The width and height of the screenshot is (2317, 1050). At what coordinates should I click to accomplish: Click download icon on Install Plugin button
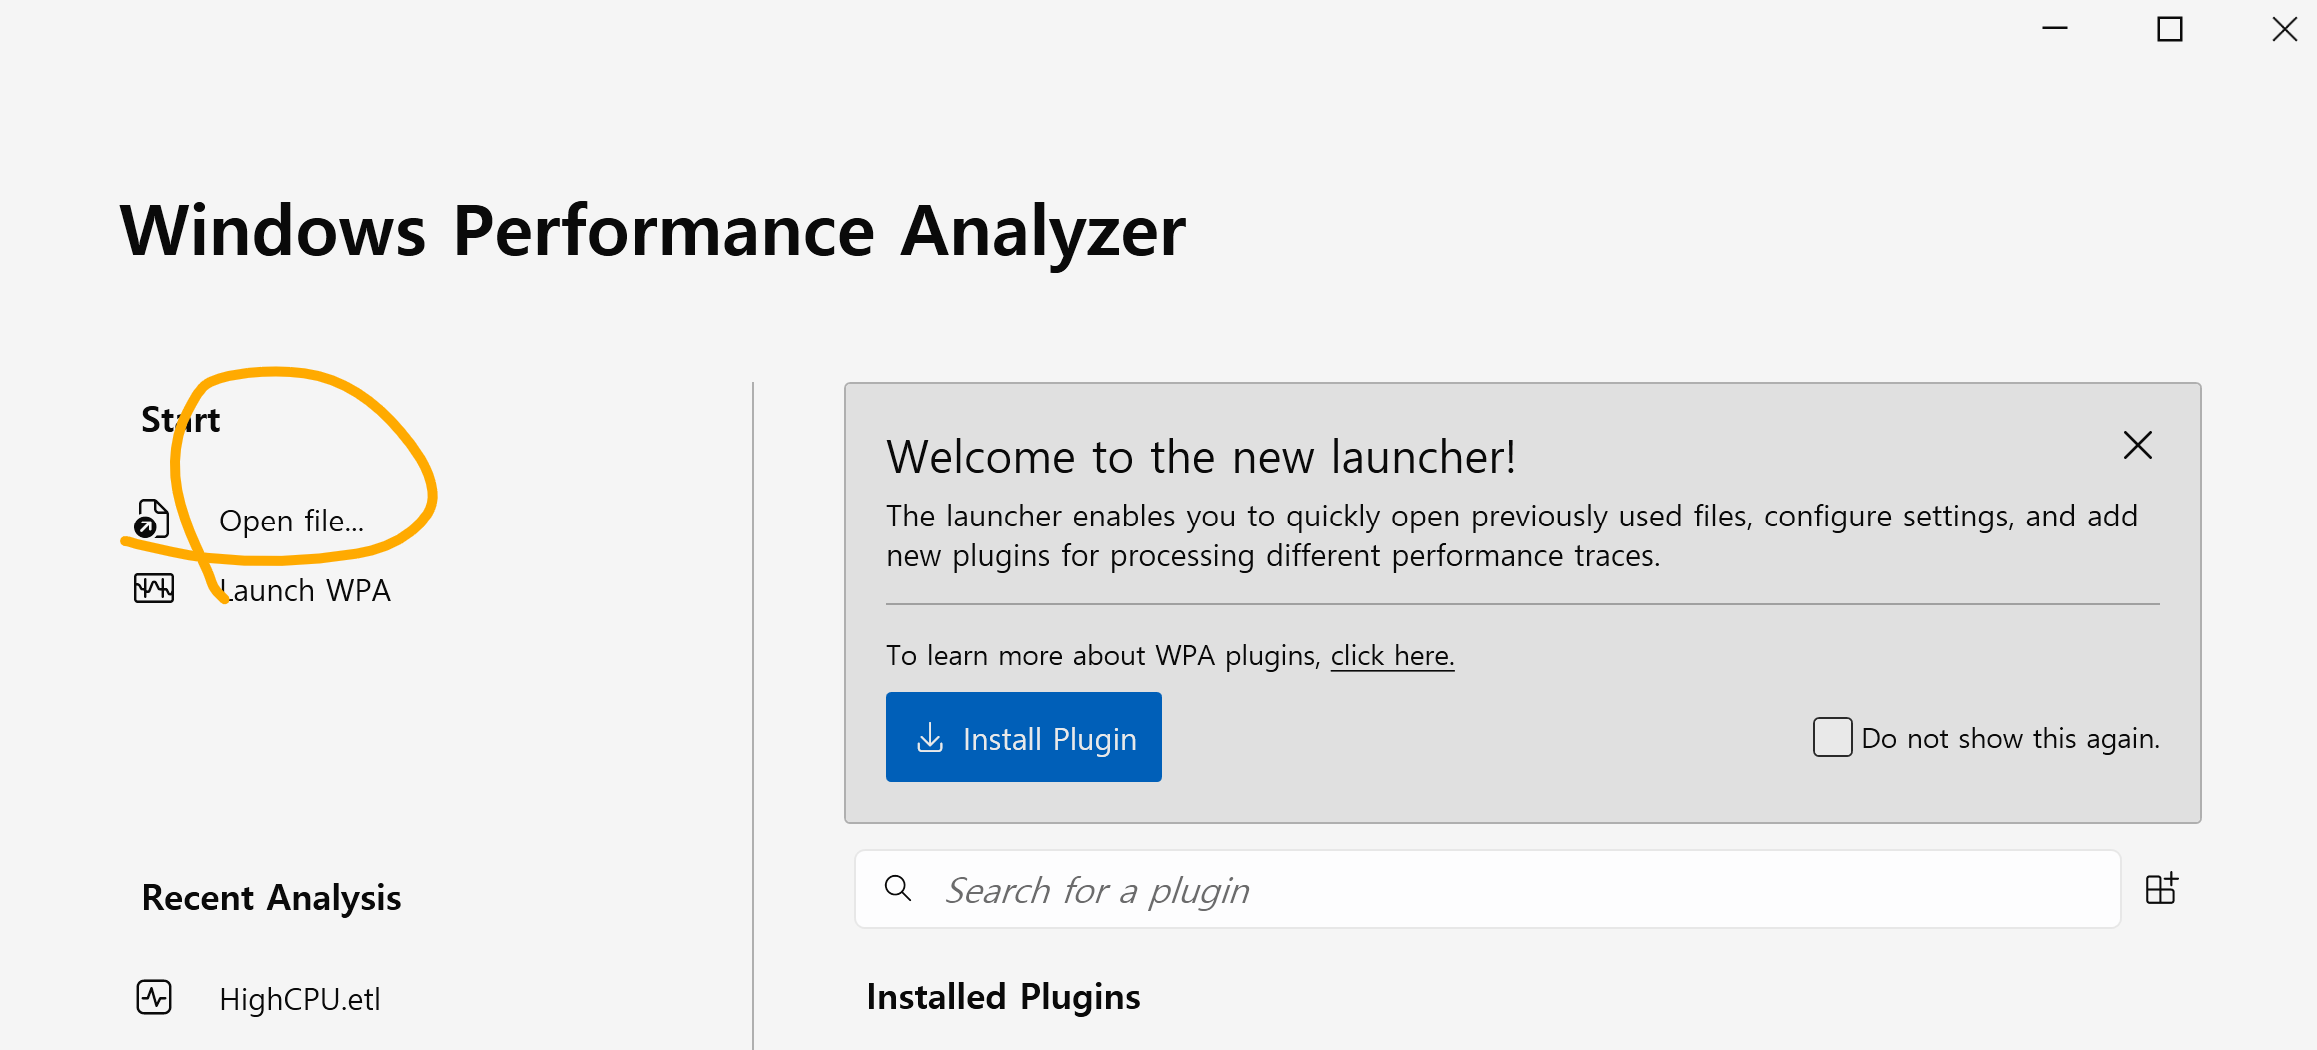pos(930,738)
